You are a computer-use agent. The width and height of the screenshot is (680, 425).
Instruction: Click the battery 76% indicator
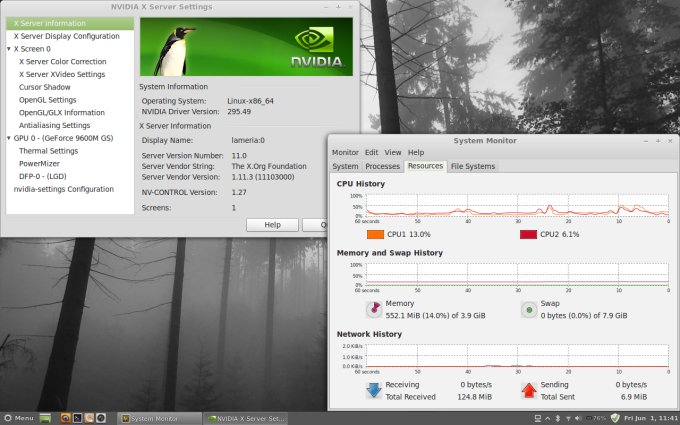(x=596, y=418)
